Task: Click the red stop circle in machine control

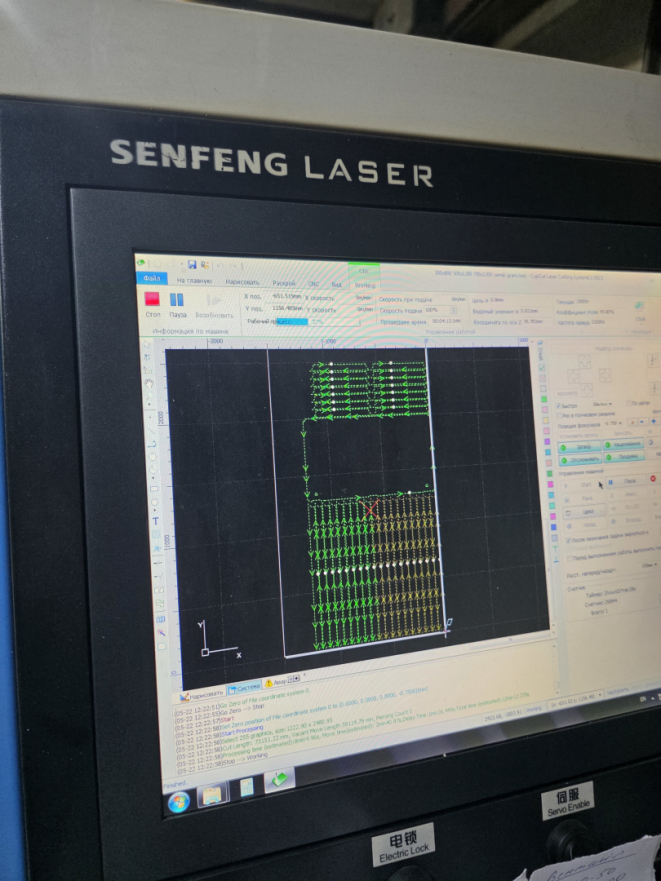Action: pos(653,480)
